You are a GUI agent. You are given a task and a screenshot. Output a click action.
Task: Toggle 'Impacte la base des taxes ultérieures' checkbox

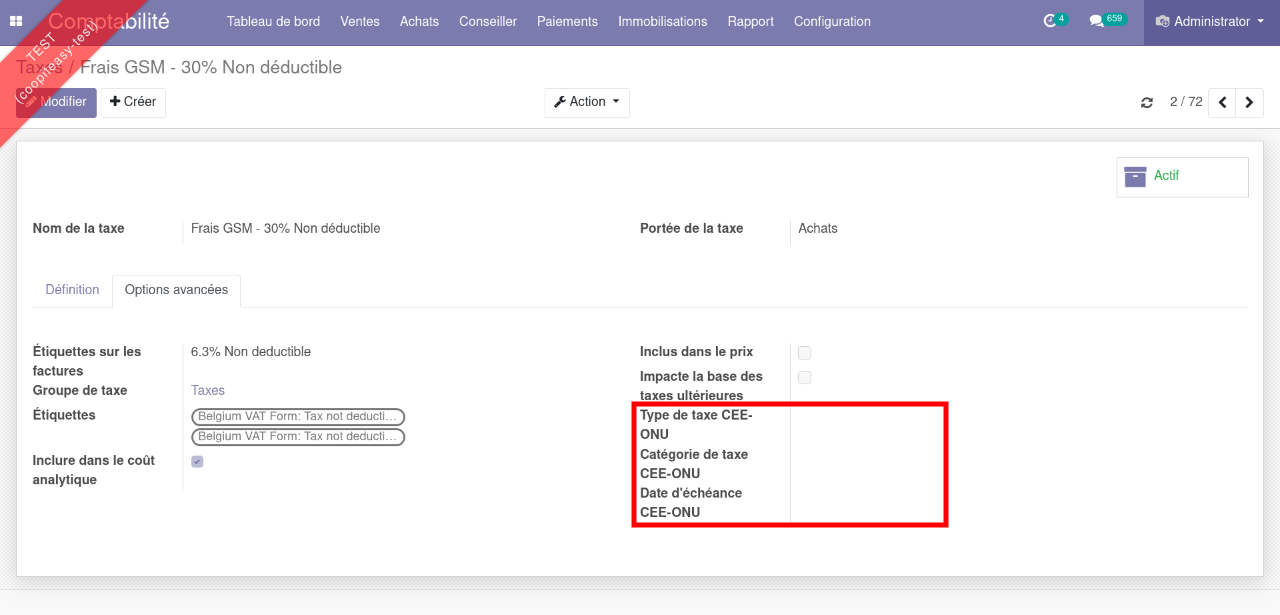(805, 377)
